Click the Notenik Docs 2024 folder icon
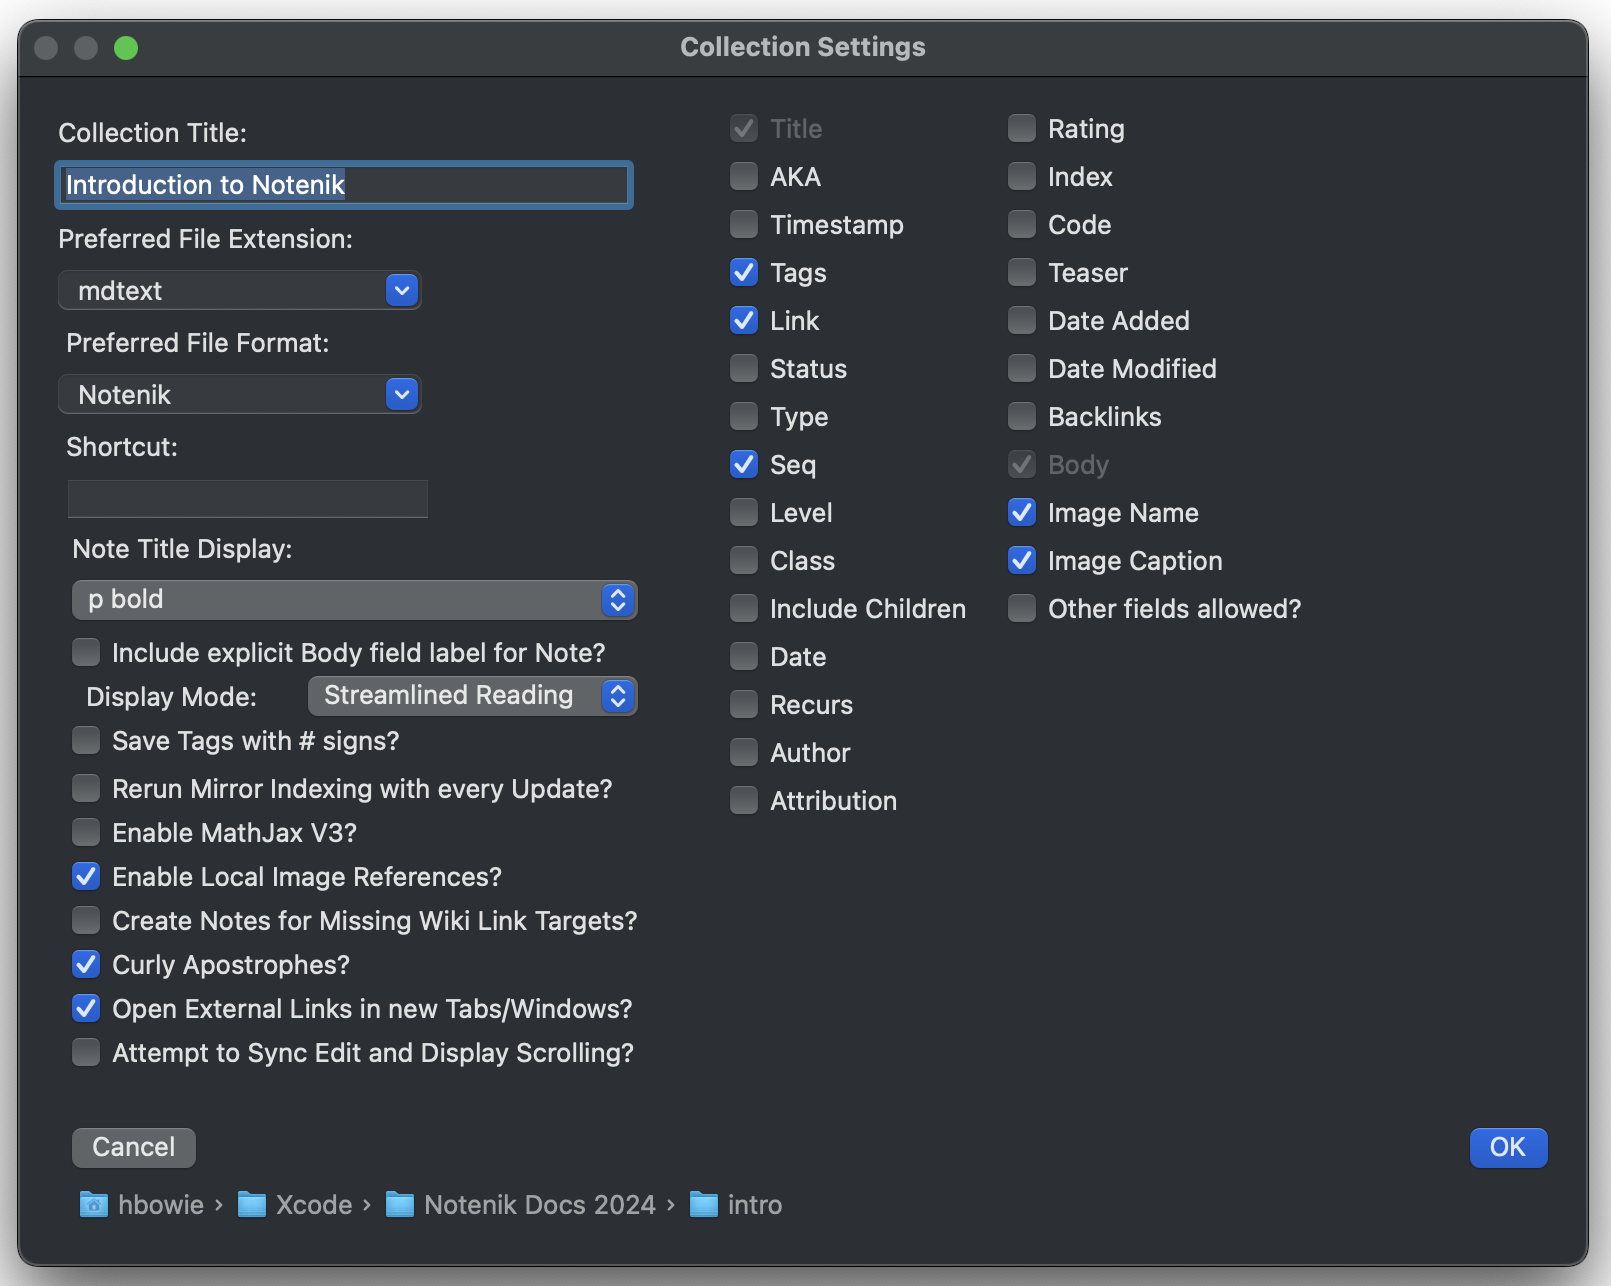 pyautogui.click(x=400, y=1205)
